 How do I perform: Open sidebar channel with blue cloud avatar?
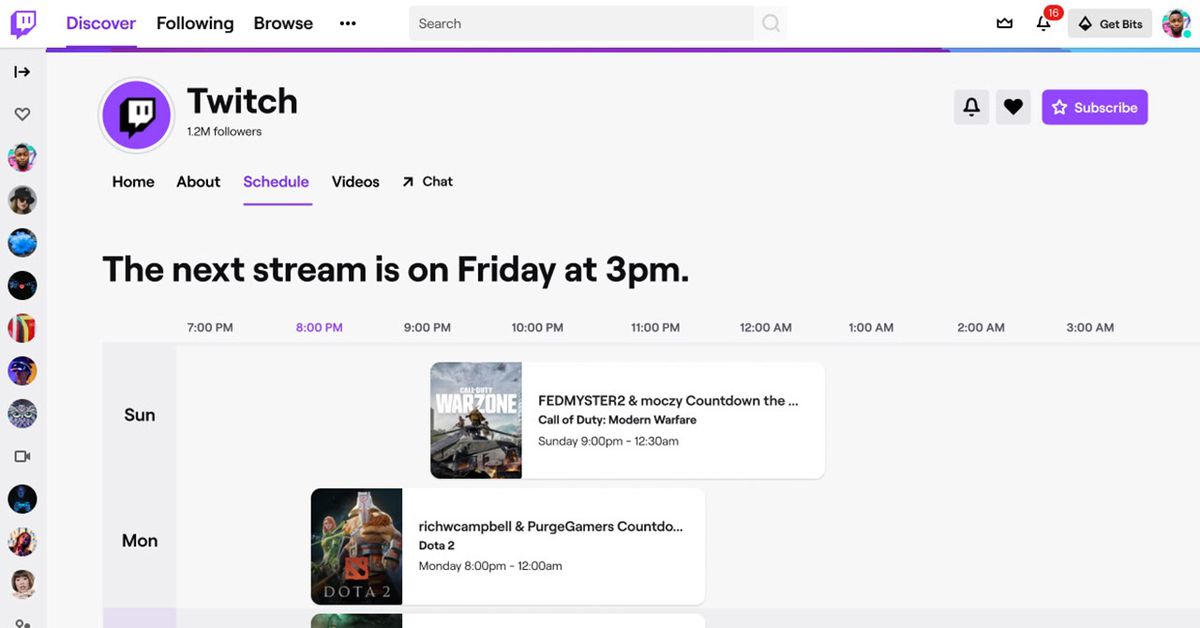click(22, 243)
